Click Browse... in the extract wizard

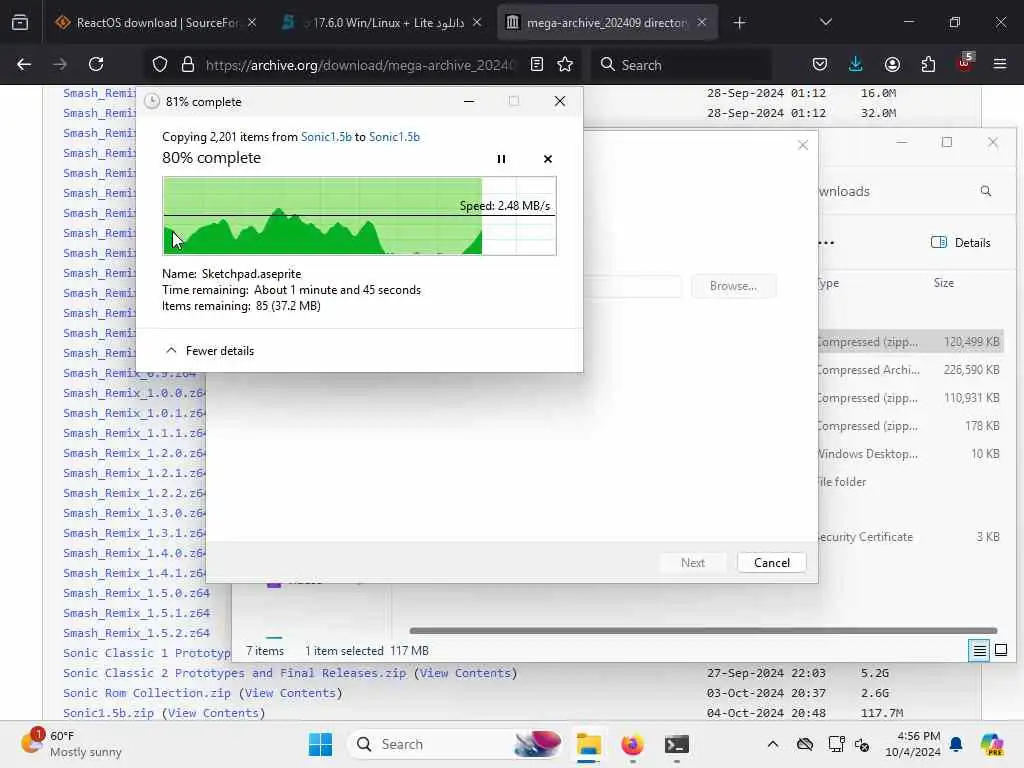733,286
